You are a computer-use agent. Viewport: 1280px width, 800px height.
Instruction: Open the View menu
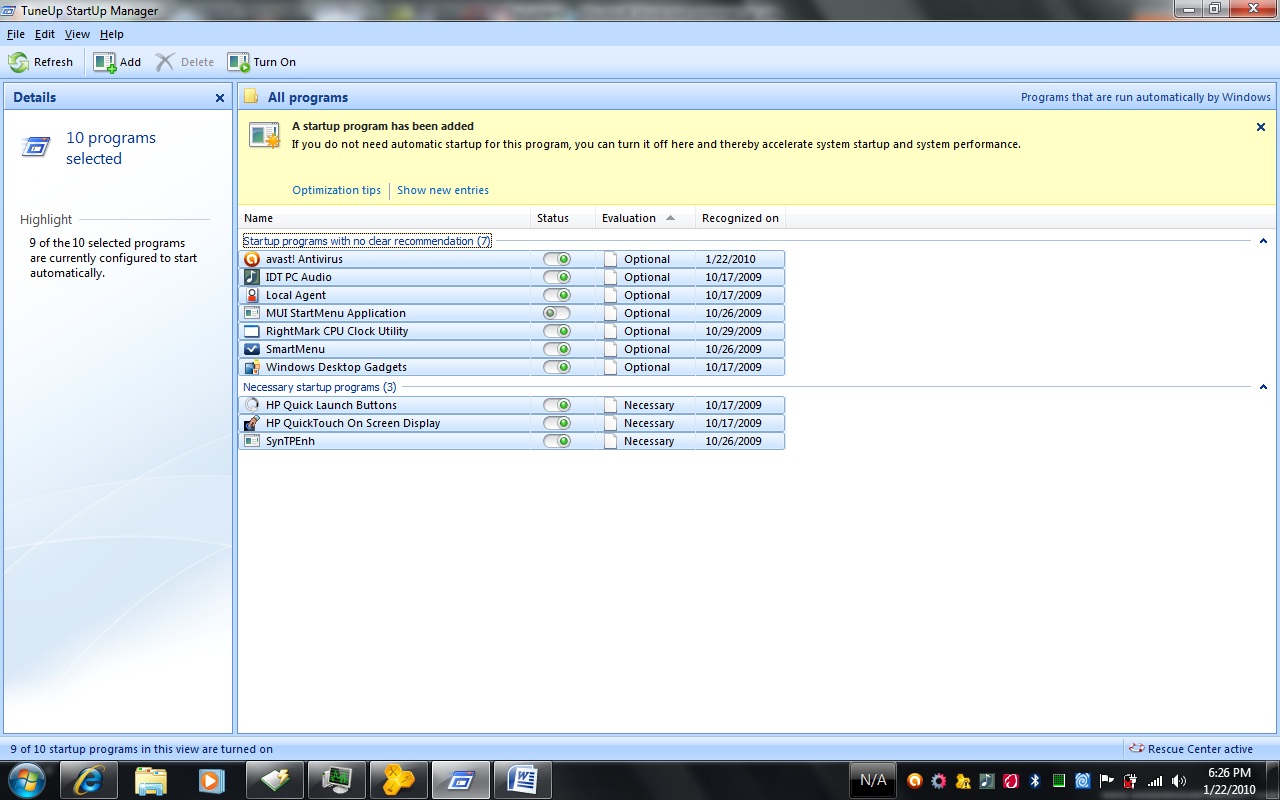pos(77,34)
